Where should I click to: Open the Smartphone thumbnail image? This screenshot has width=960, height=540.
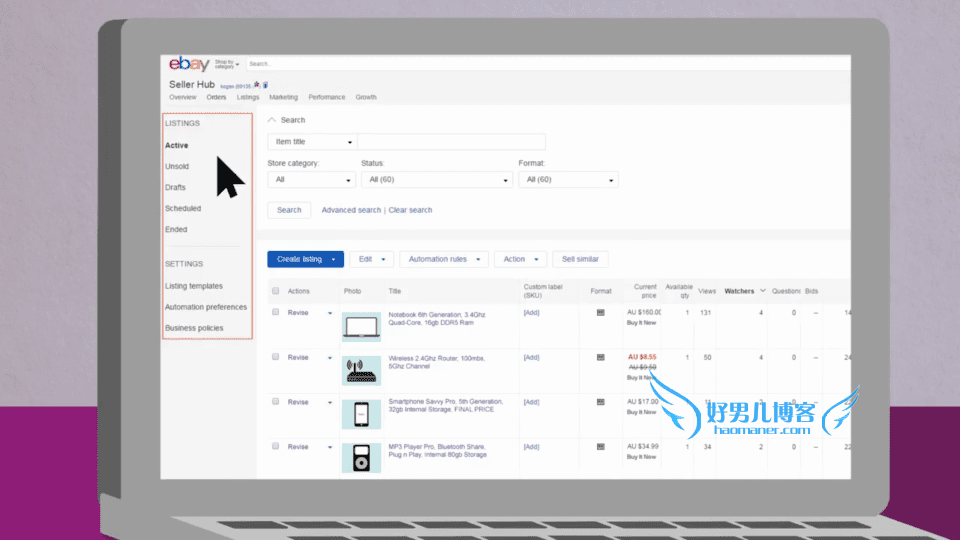pos(361,414)
